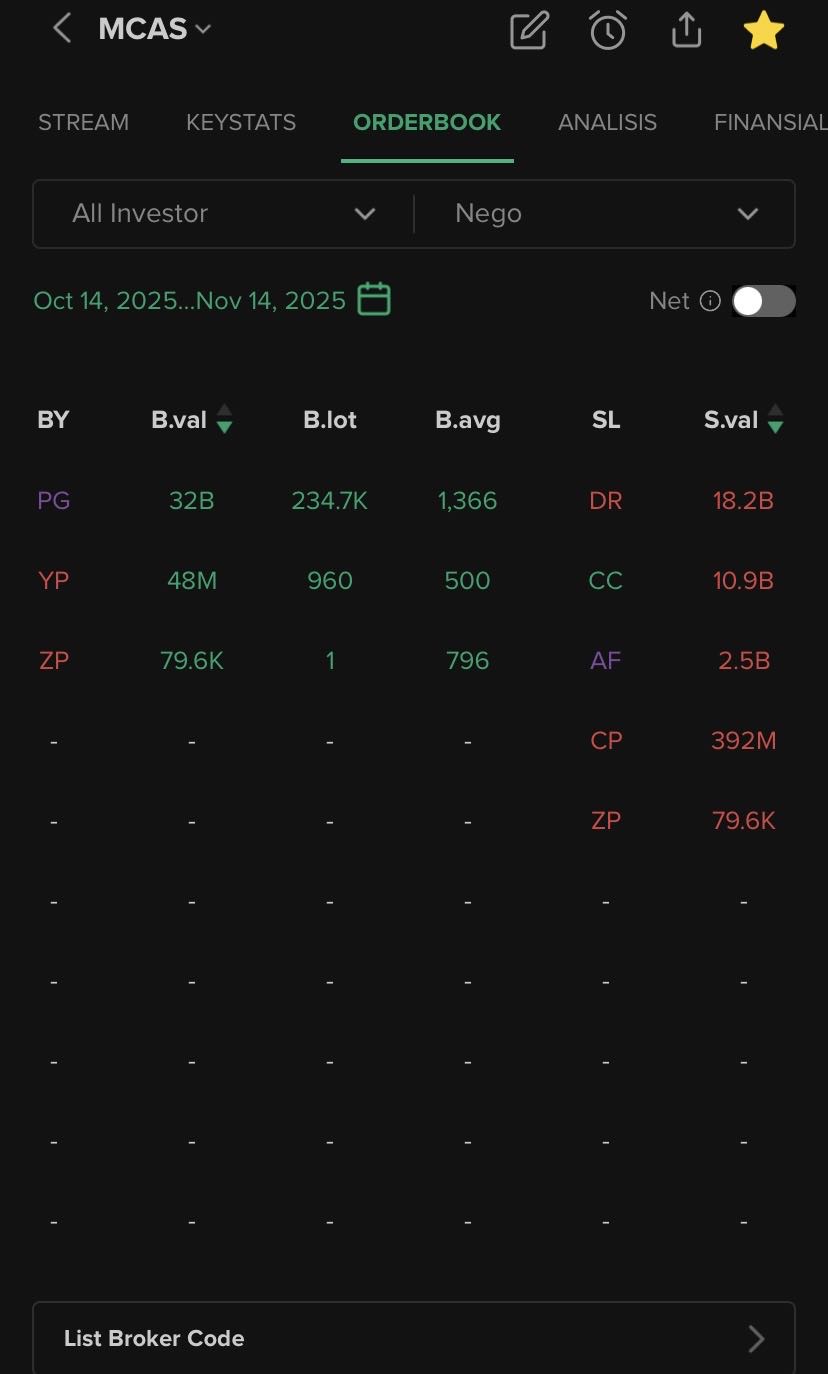Switch to the STREAM tab
Screen dimensions: 828x1374
coord(83,123)
